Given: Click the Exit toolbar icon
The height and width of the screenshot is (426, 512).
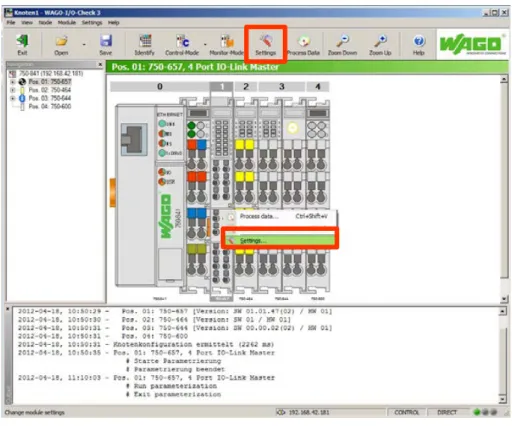Looking at the screenshot, I should 22,45.
